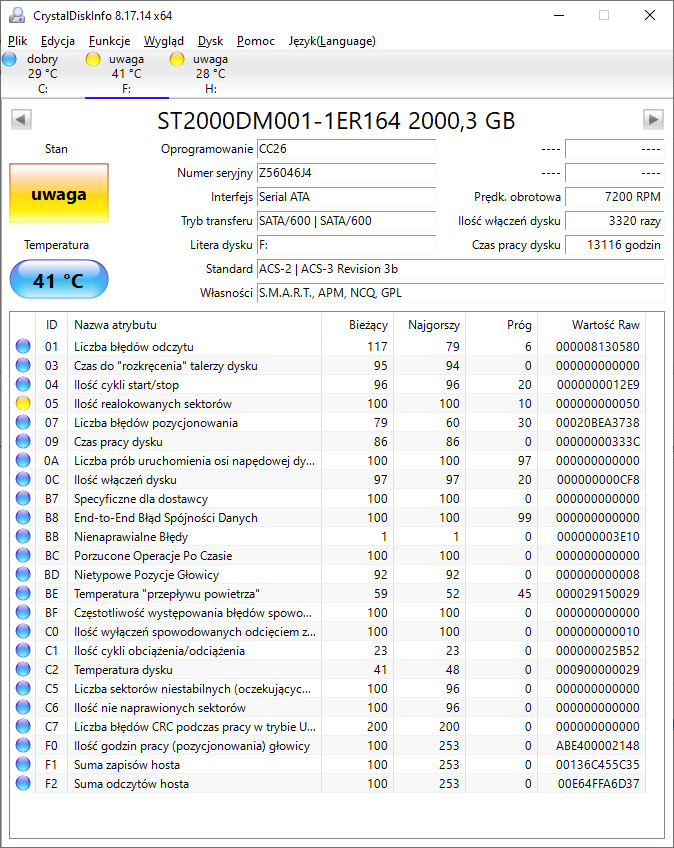
Task: Click the blue status icon for attribute 07
Action: pyautogui.click(x=23, y=422)
